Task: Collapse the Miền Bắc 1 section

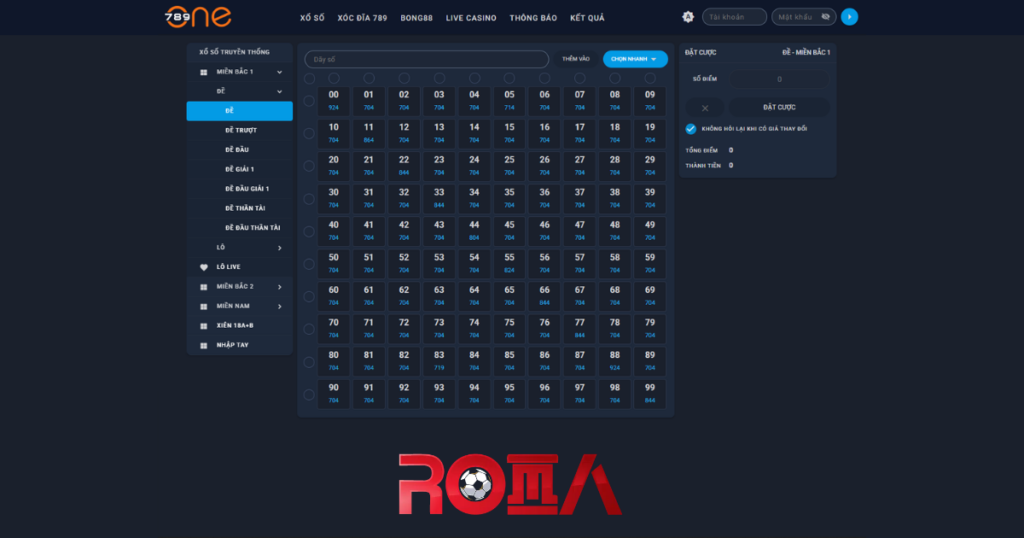Action: click(280, 72)
